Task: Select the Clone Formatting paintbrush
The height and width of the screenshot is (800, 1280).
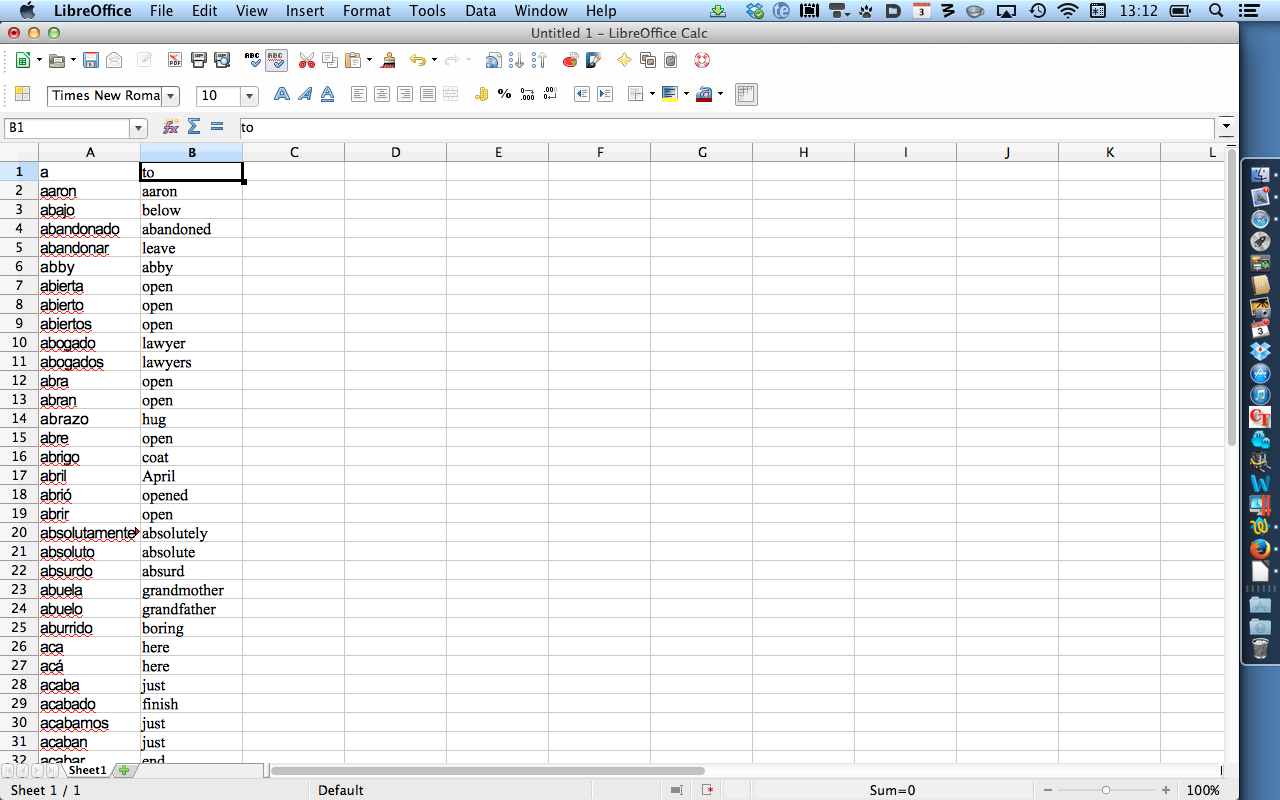Action: [x=389, y=60]
